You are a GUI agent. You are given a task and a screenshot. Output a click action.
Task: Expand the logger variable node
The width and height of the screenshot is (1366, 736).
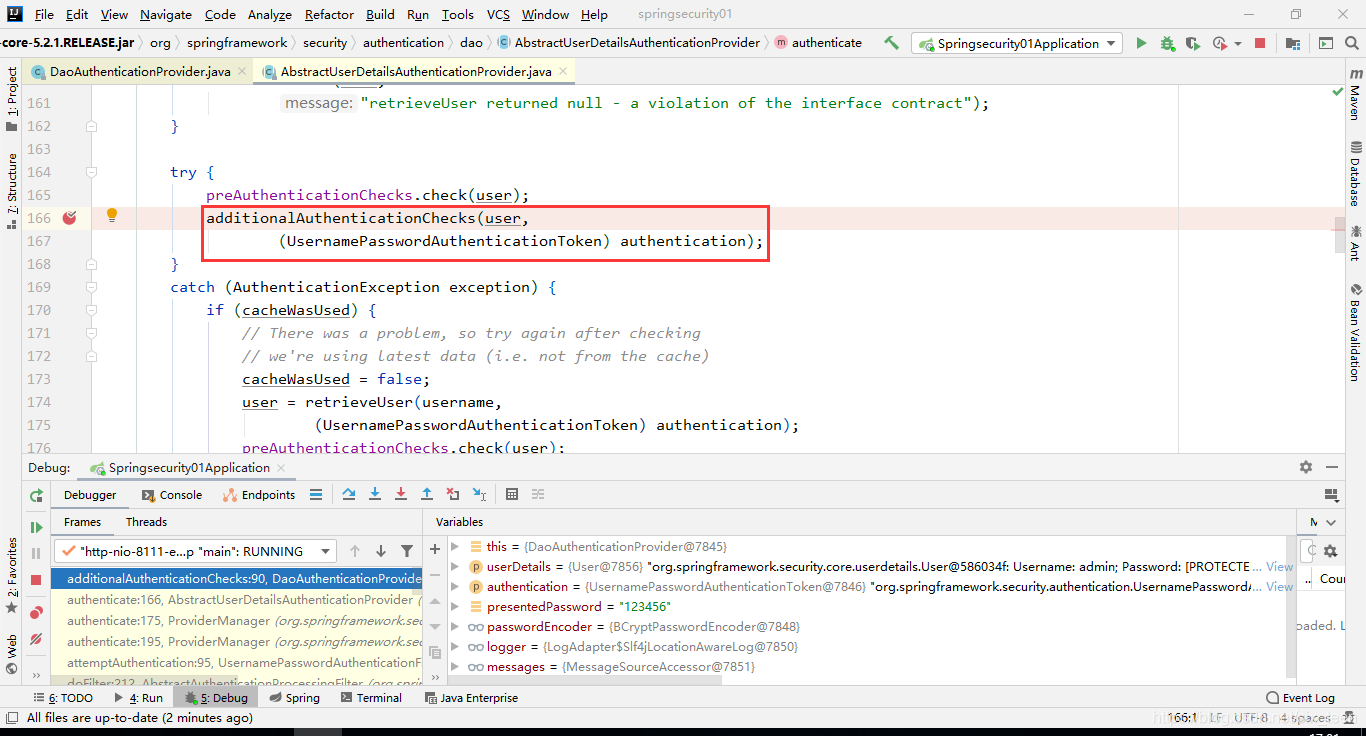pyautogui.click(x=455, y=647)
